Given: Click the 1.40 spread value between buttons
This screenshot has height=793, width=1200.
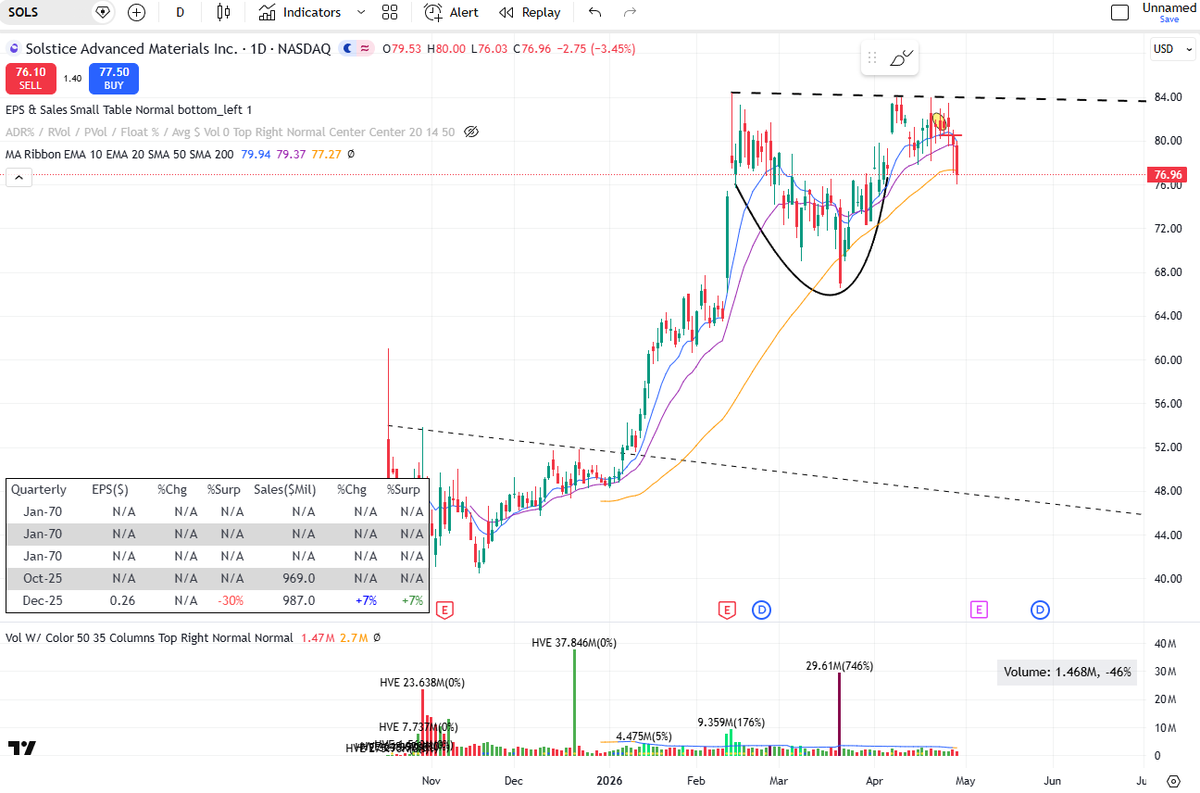Looking at the screenshot, I should point(72,78).
